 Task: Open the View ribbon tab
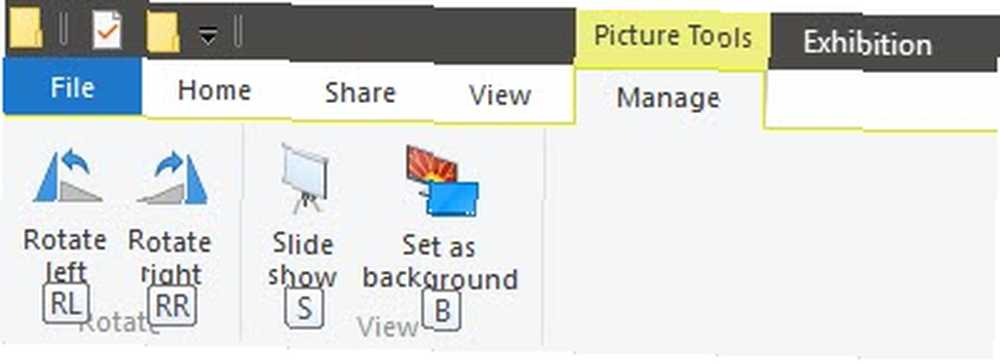[x=500, y=95]
